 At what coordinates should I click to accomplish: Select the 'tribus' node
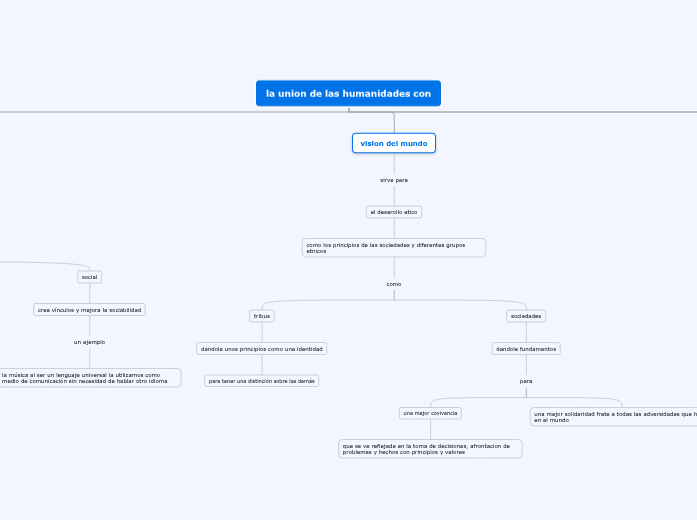(262, 316)
